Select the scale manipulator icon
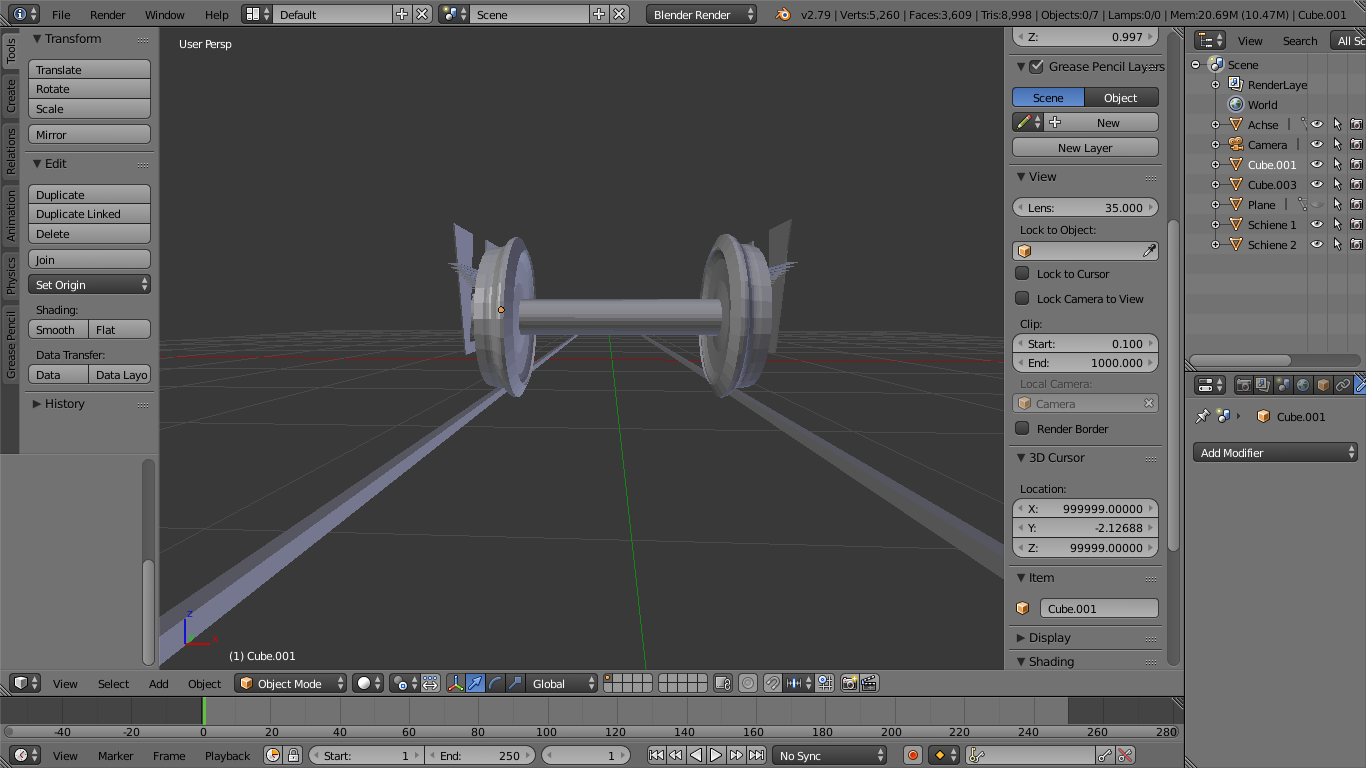The image size is (1366, 768). (x=515, y=684)
